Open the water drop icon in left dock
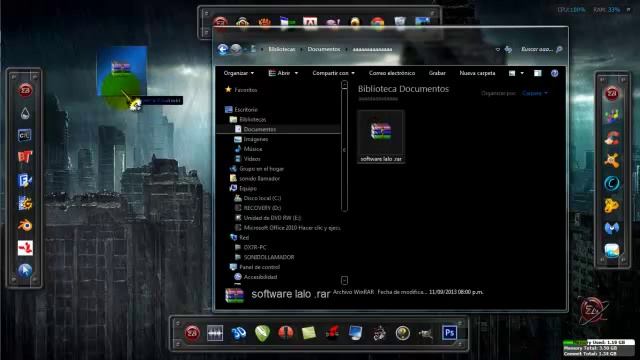The height and width of the screenshot is (360, 640). (25, 113)
